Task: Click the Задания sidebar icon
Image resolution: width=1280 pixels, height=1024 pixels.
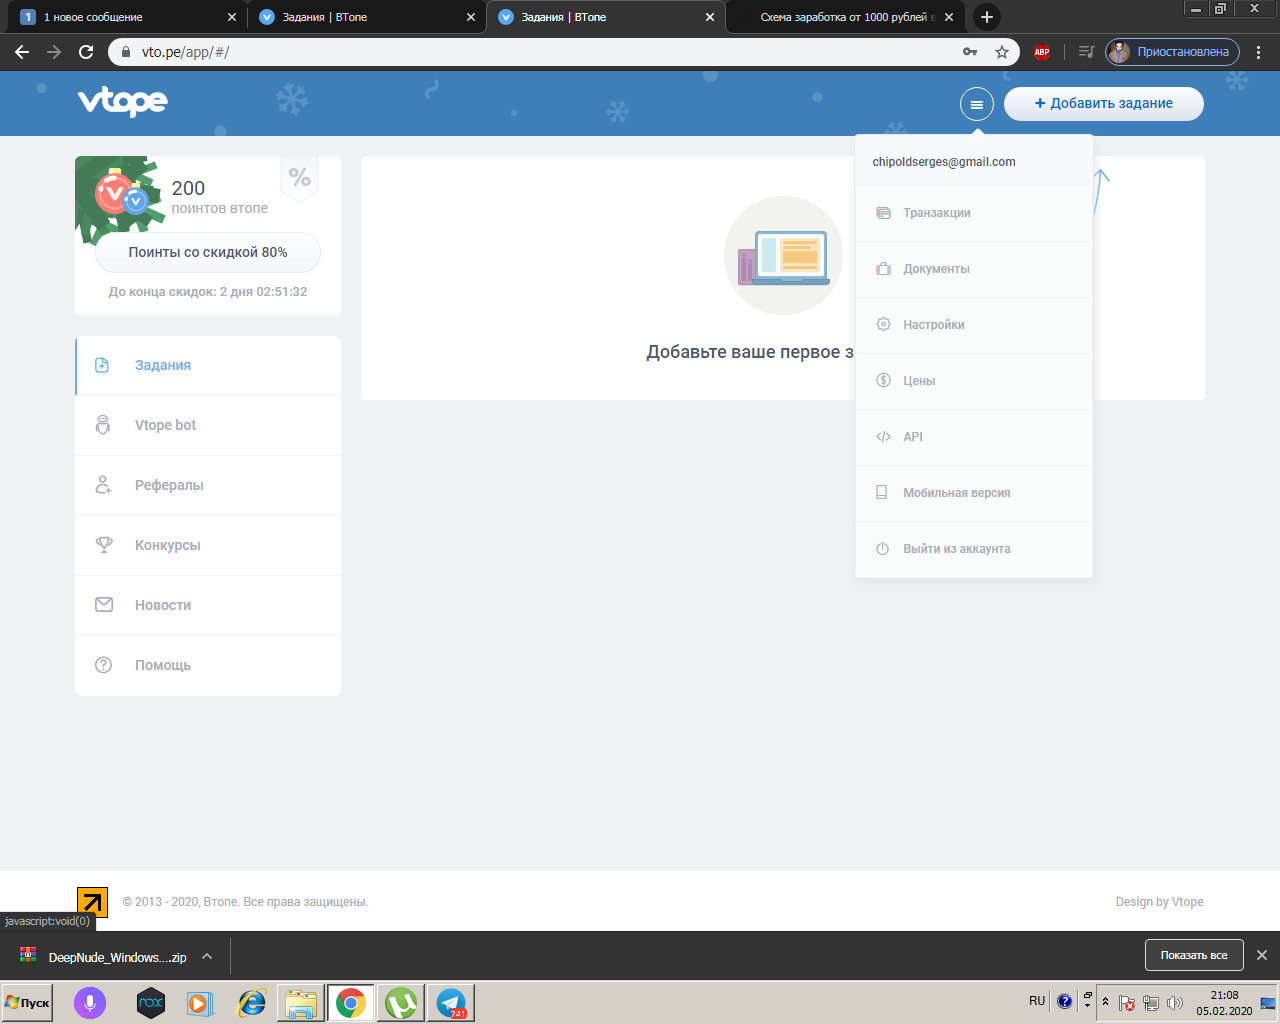Action: 102,366
